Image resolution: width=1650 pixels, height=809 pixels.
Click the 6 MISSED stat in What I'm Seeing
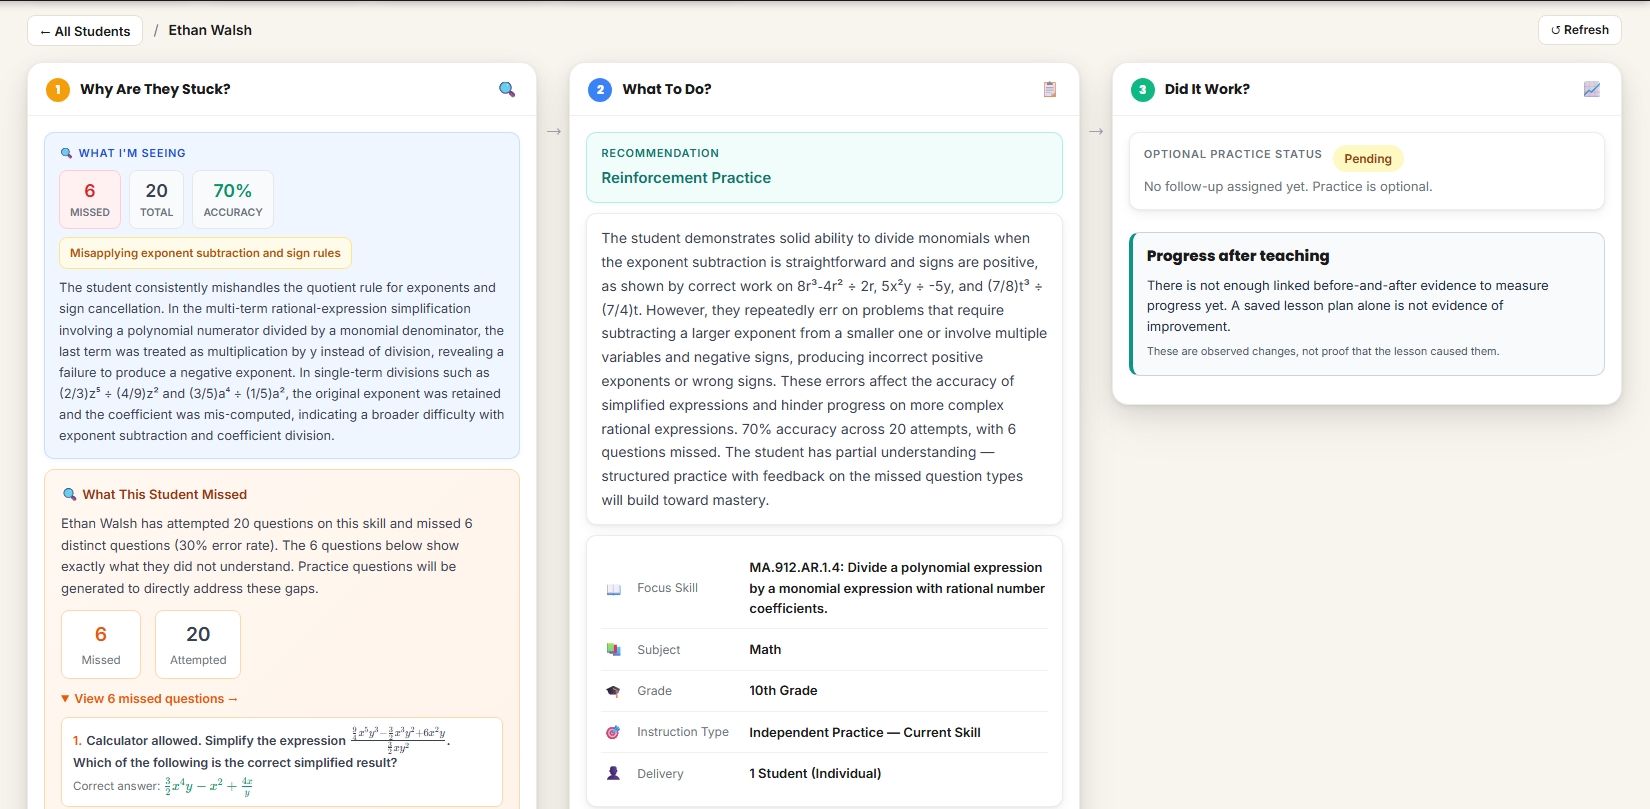90,199
